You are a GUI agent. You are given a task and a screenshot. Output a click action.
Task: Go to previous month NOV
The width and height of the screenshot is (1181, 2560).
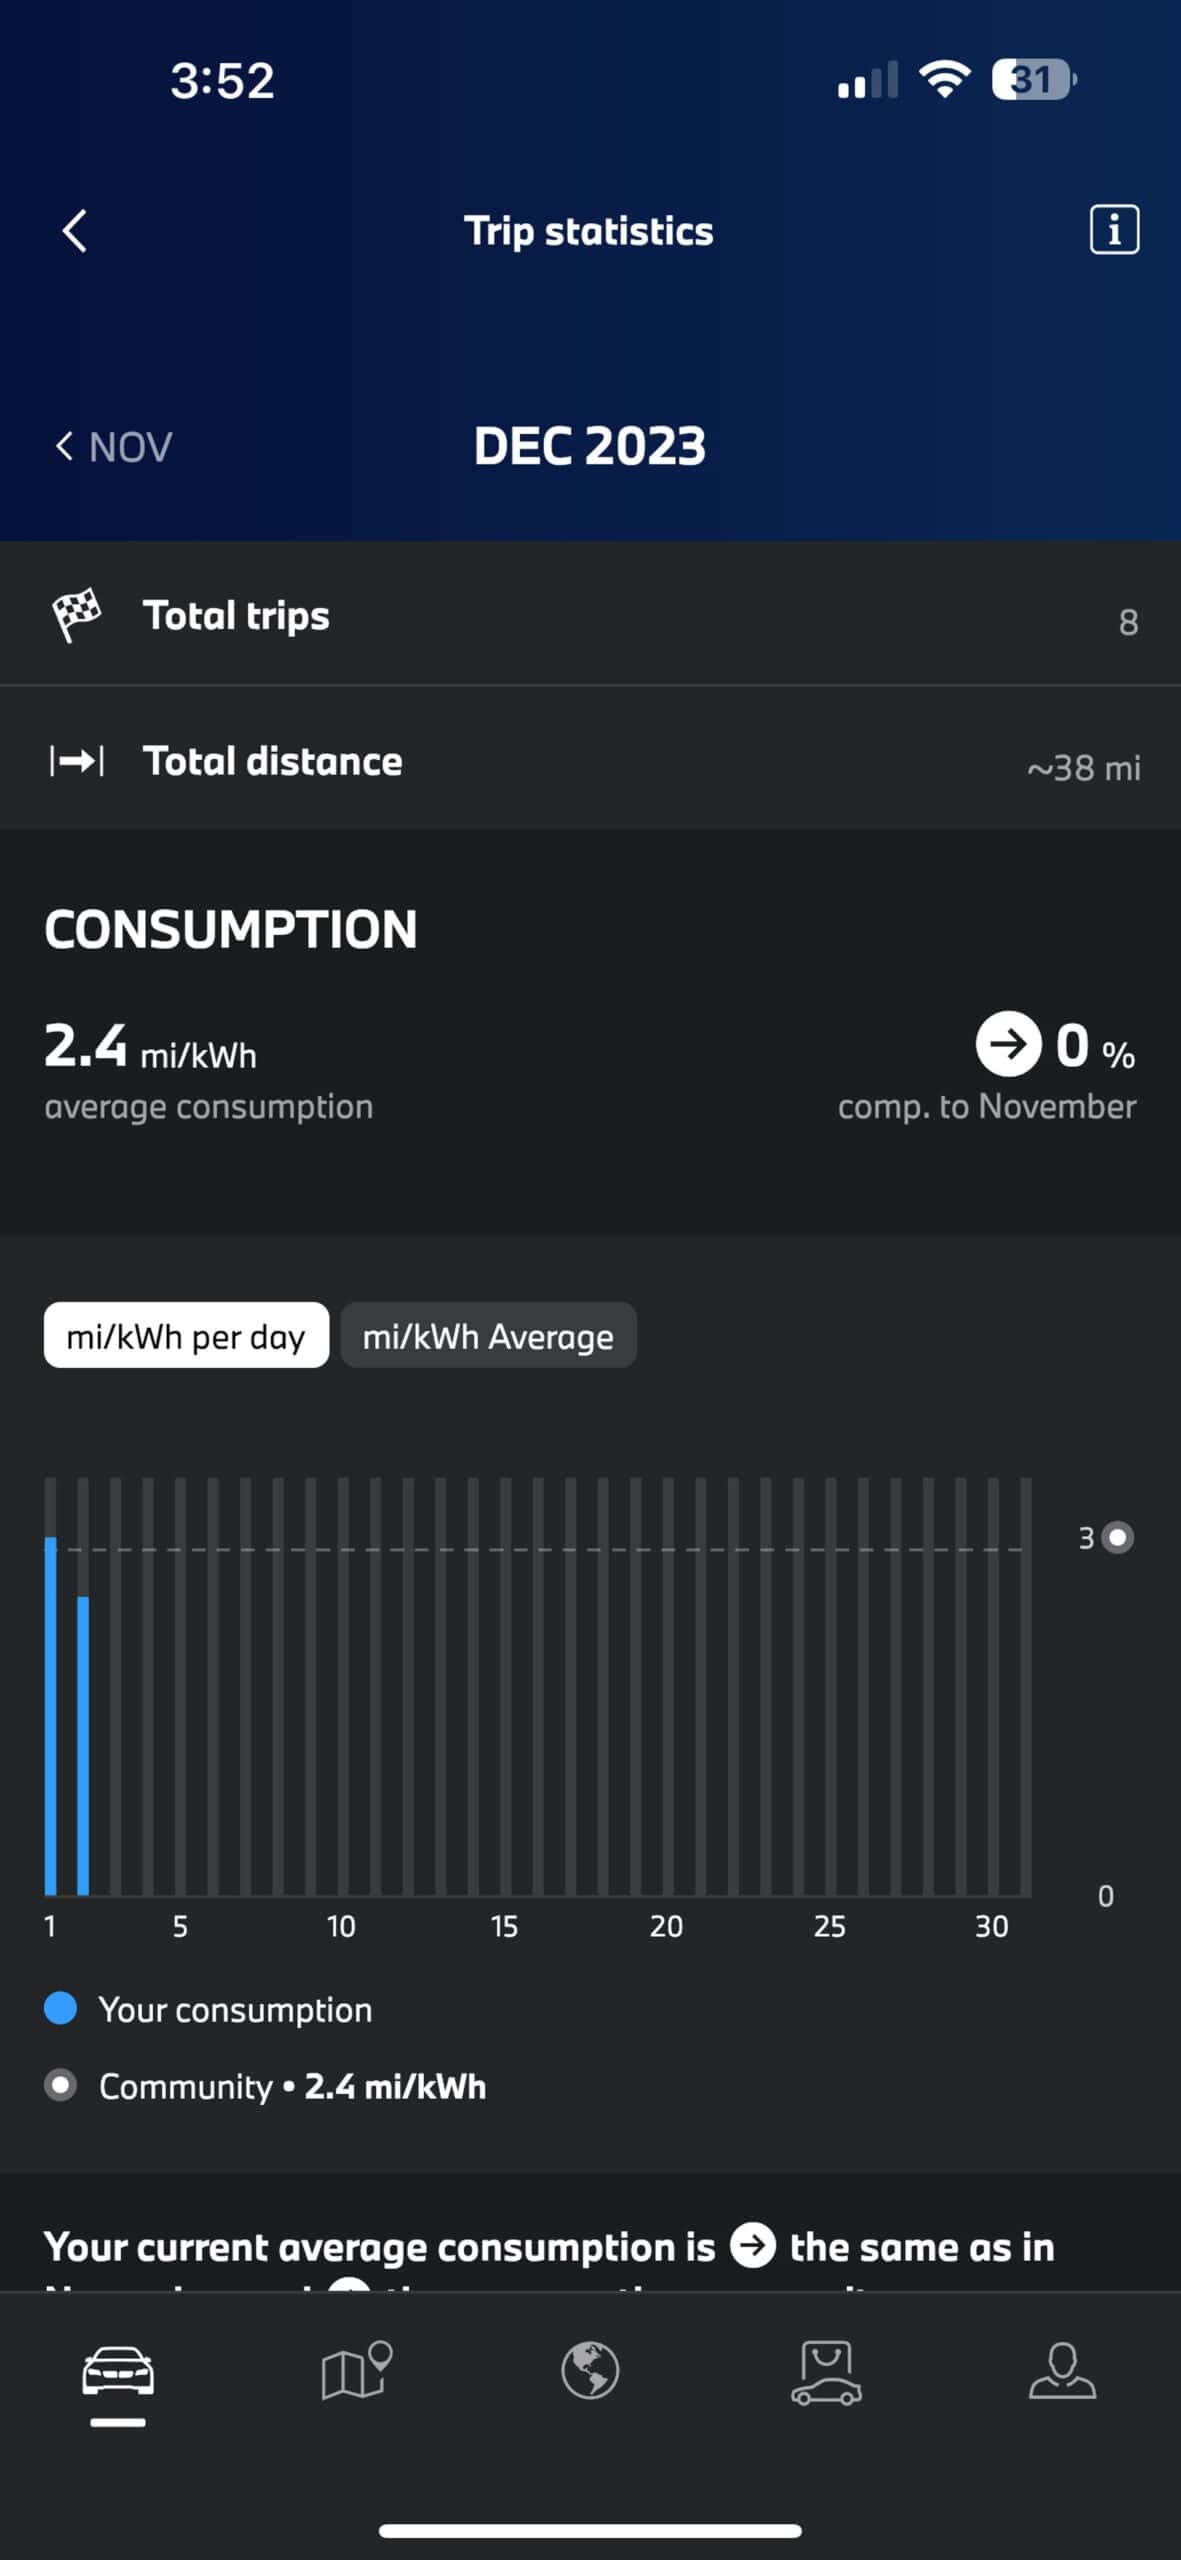113,447
